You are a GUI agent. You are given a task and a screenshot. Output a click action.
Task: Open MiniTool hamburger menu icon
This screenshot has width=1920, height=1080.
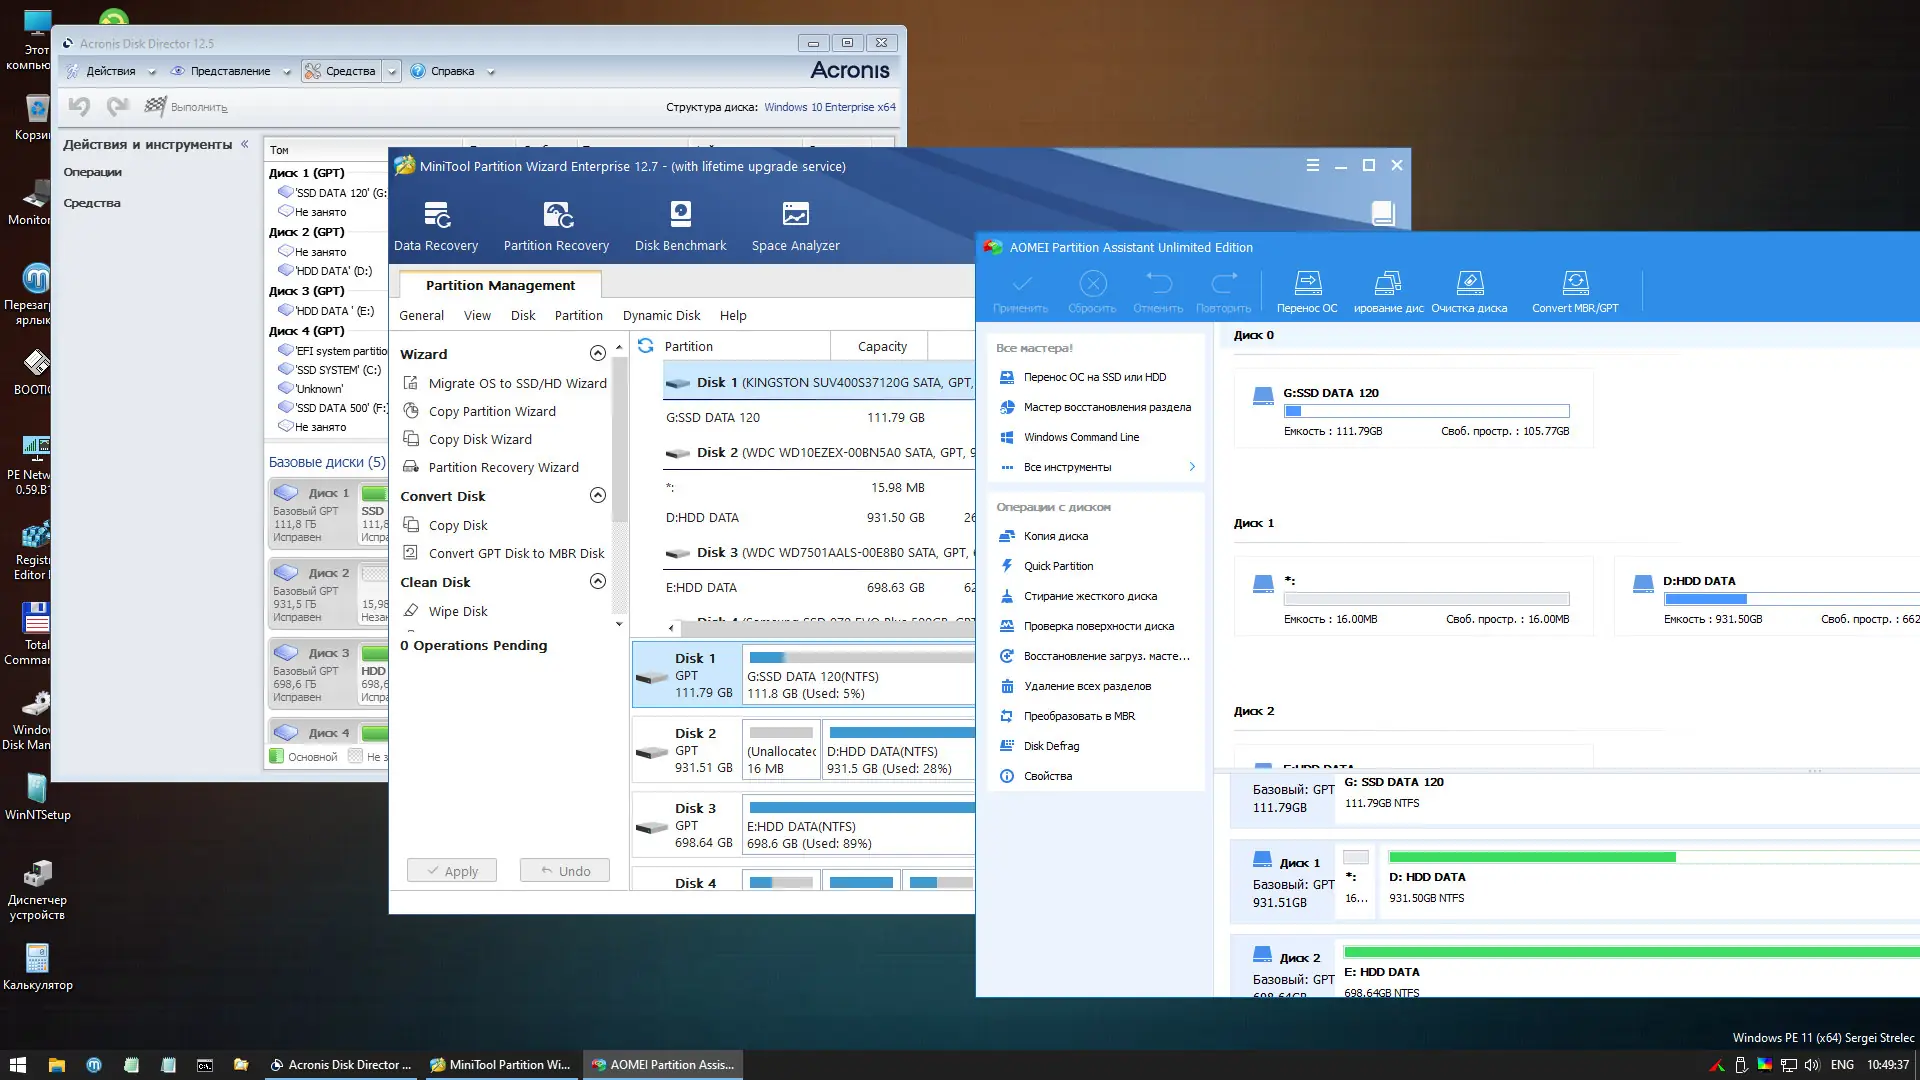pos(1312,166)
